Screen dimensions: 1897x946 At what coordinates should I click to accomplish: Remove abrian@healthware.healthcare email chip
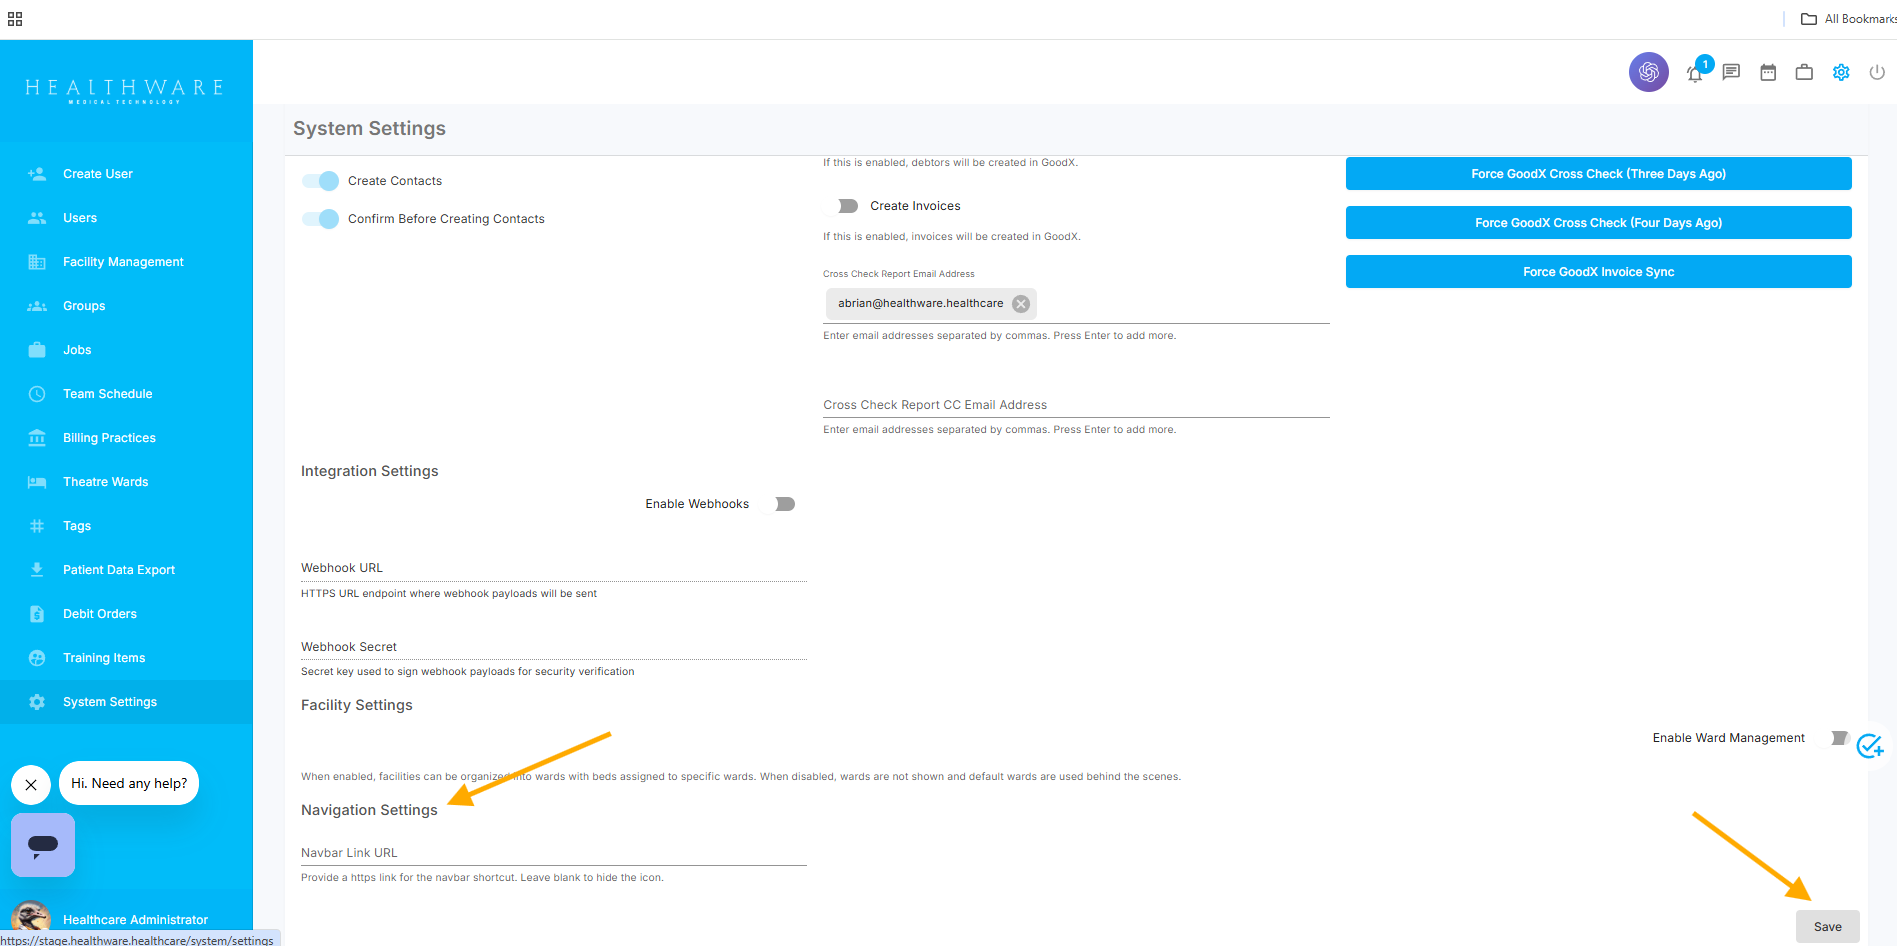coord(1020,304)
